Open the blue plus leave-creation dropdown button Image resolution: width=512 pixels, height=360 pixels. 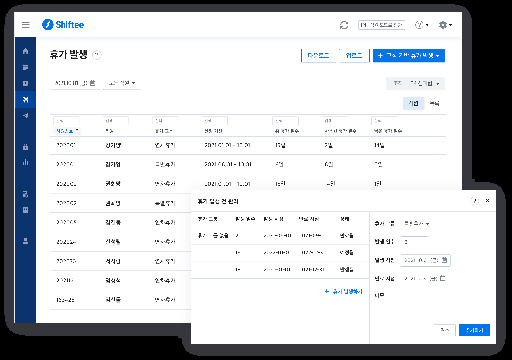pos(409,55)
